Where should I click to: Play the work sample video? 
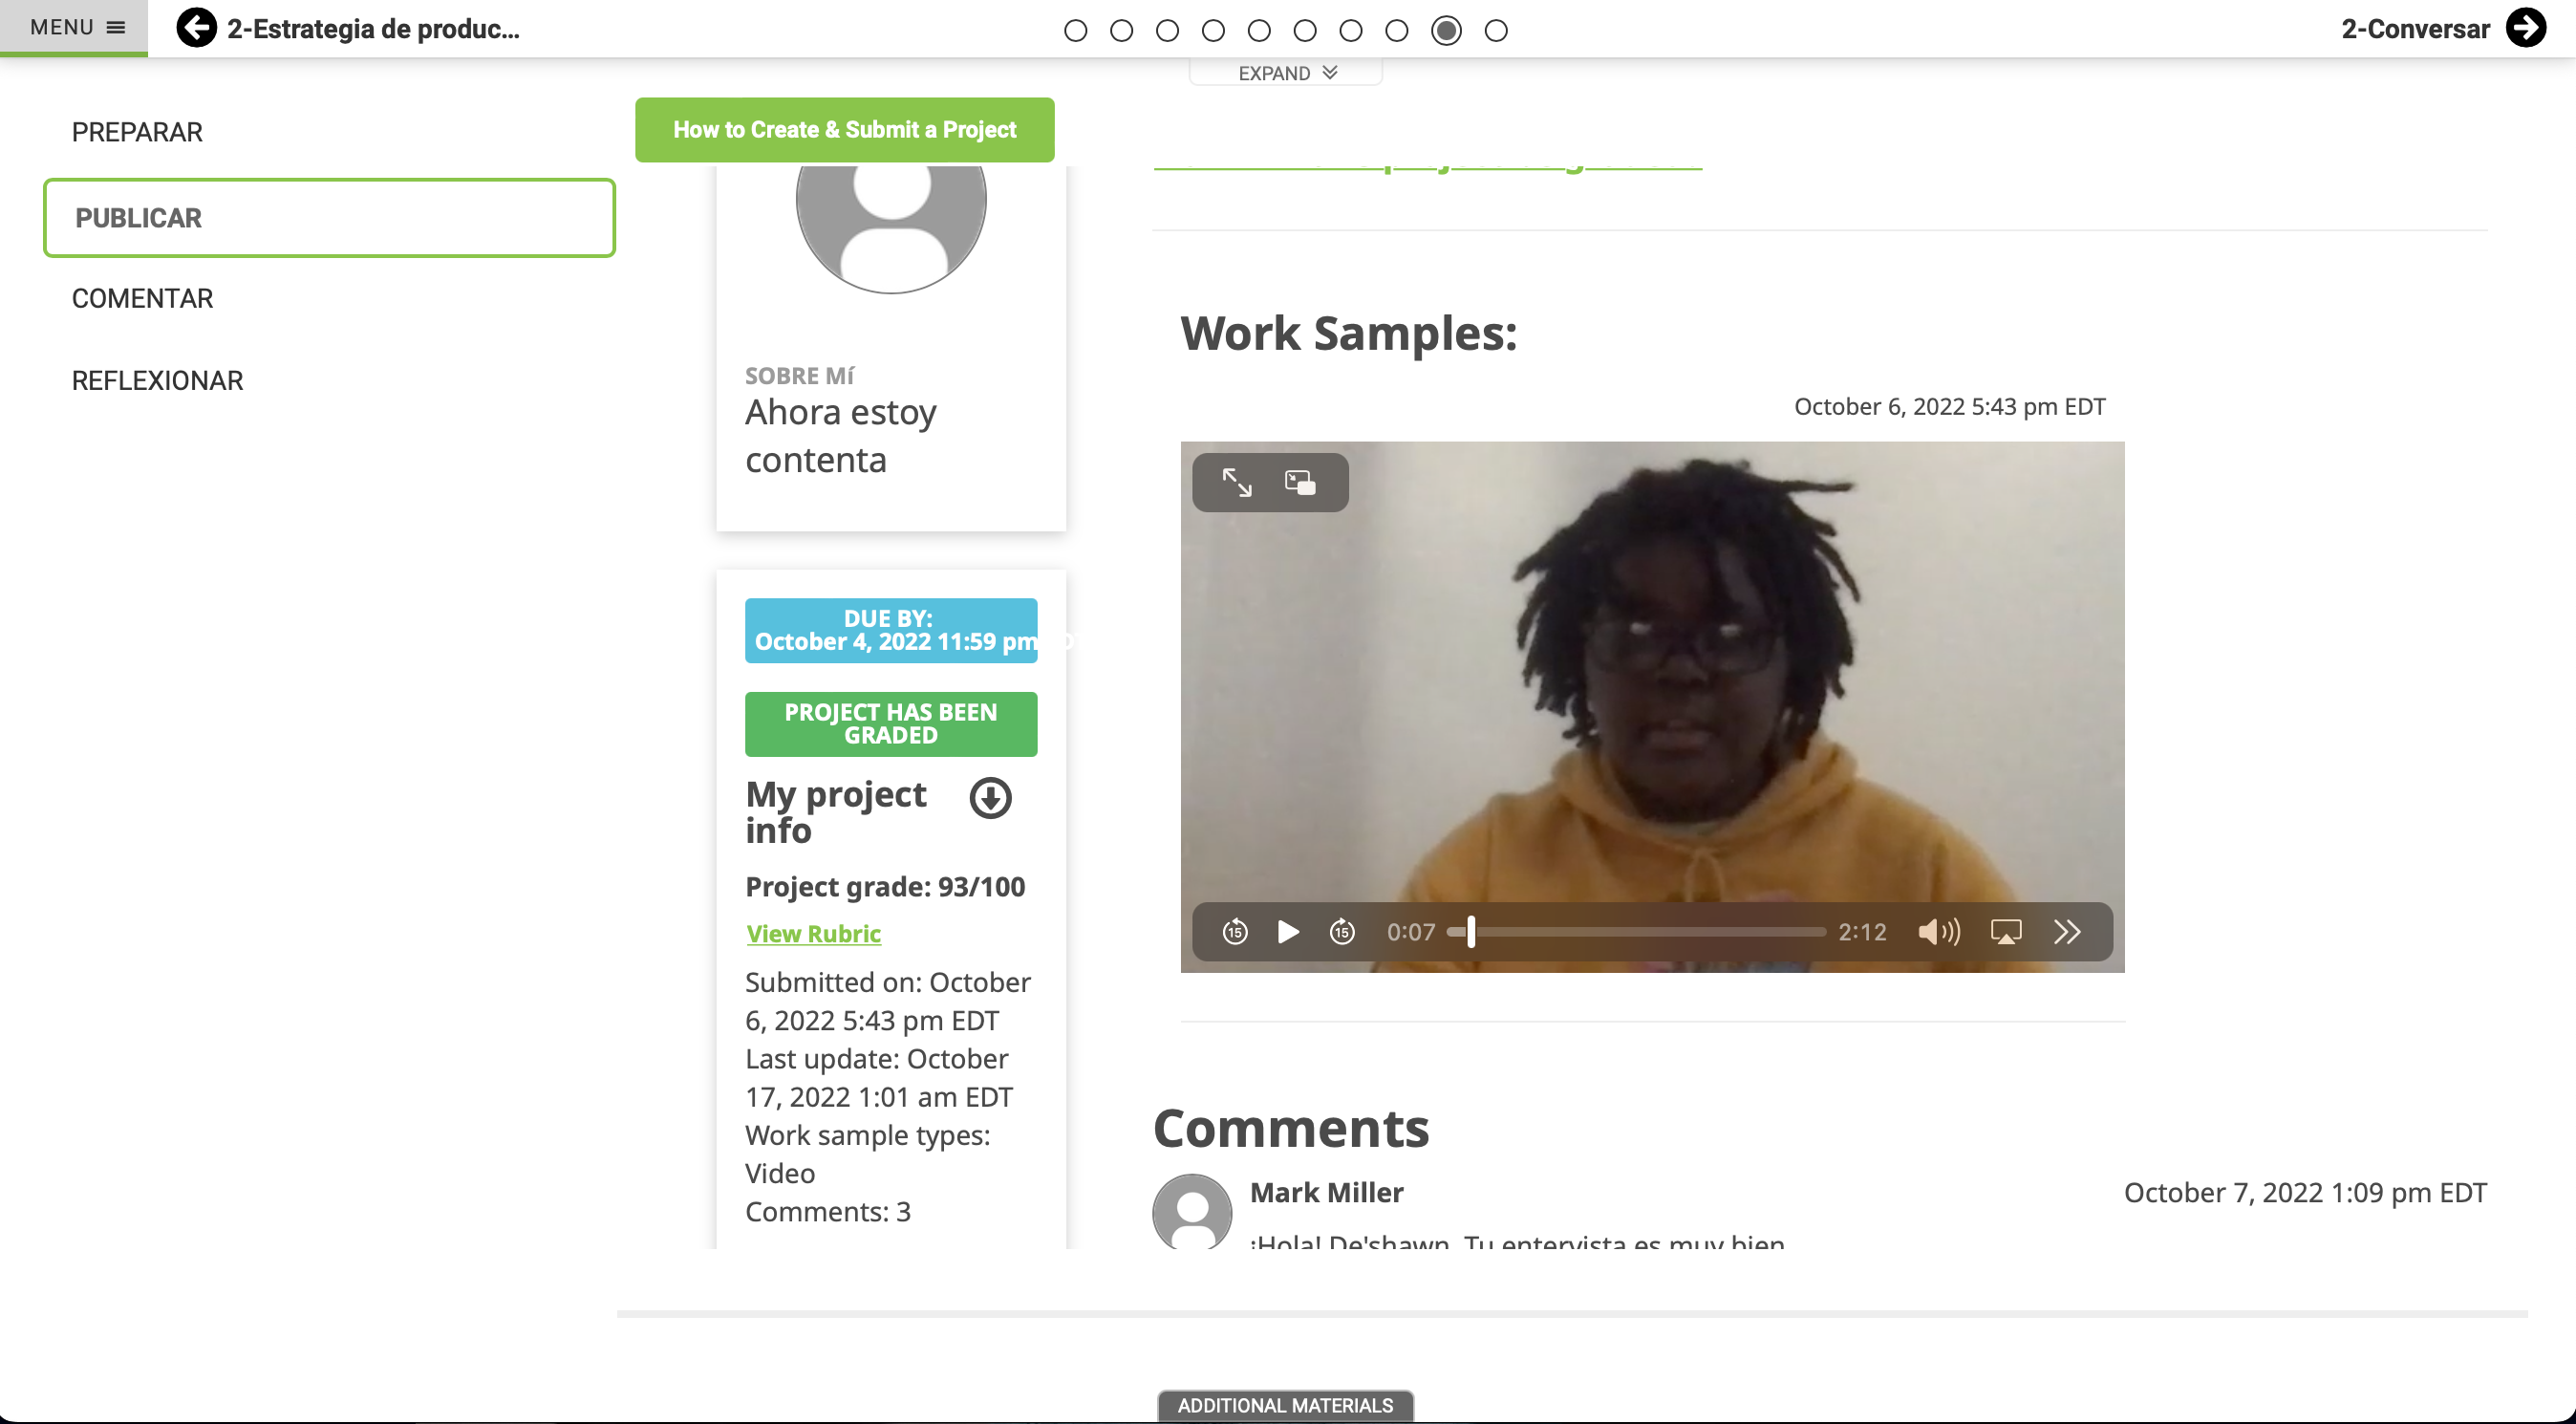click(1288, 932)
